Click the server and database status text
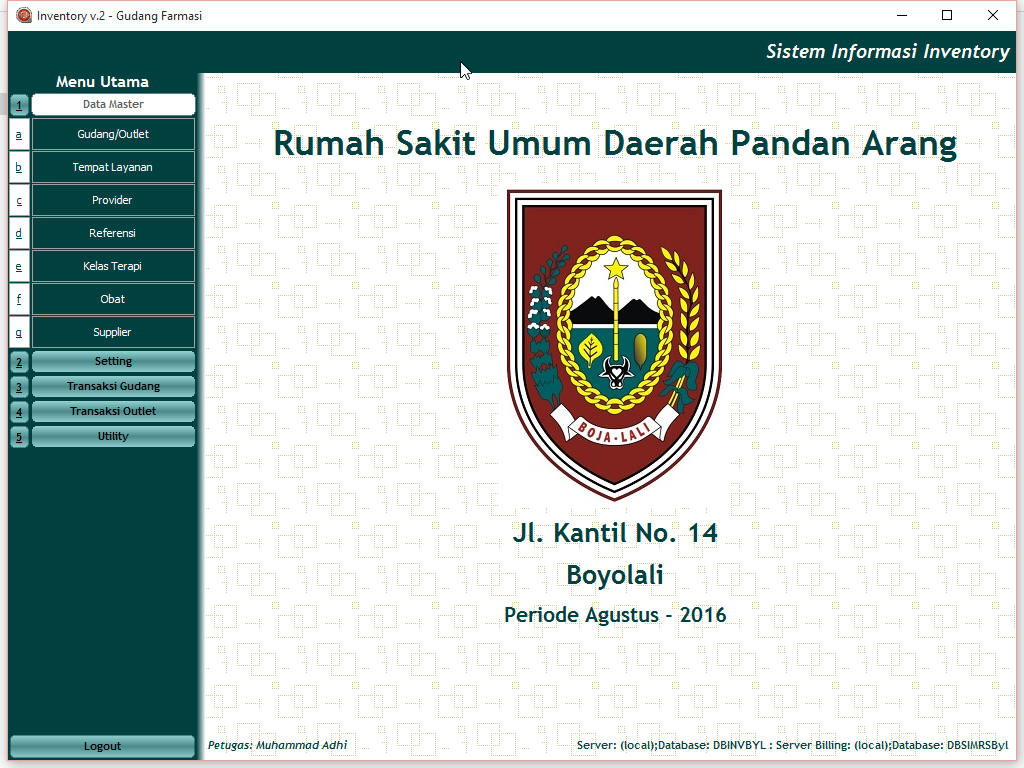The width and height of the screenshot is (1024, 768). point(792,745)
